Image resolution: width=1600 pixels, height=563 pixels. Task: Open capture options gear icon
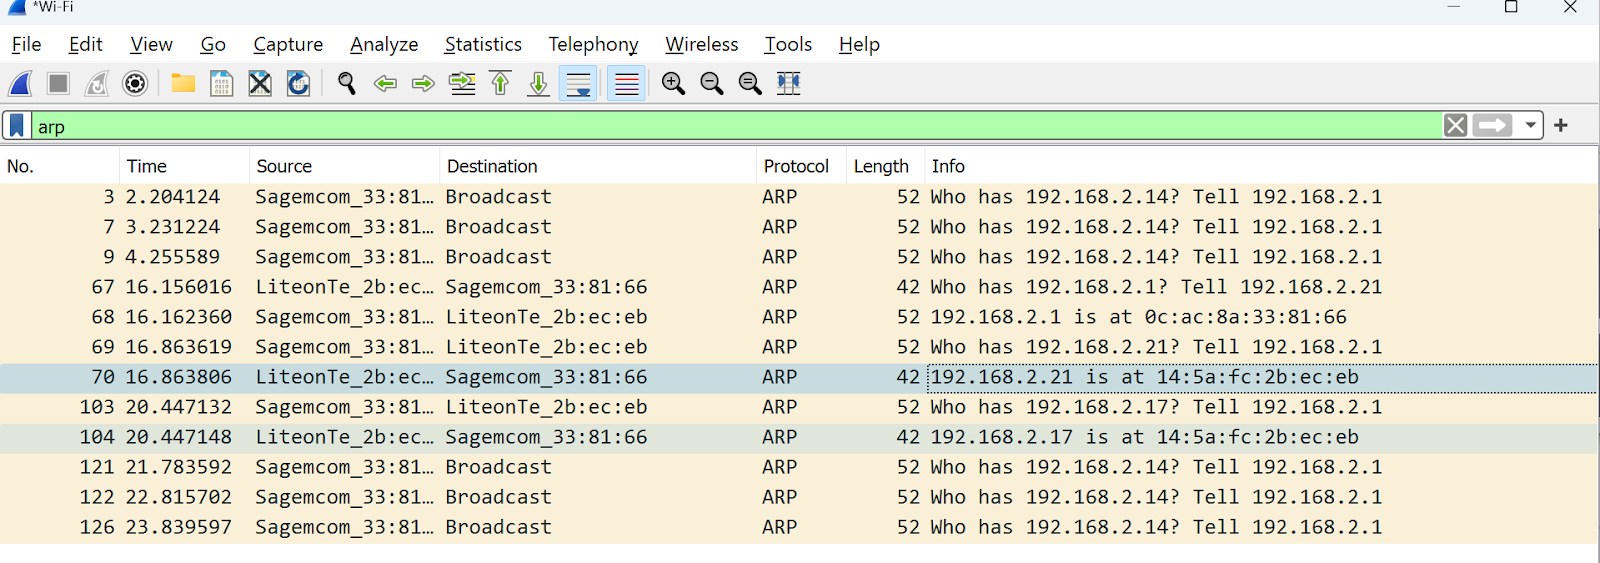click(x=135, y=83)
